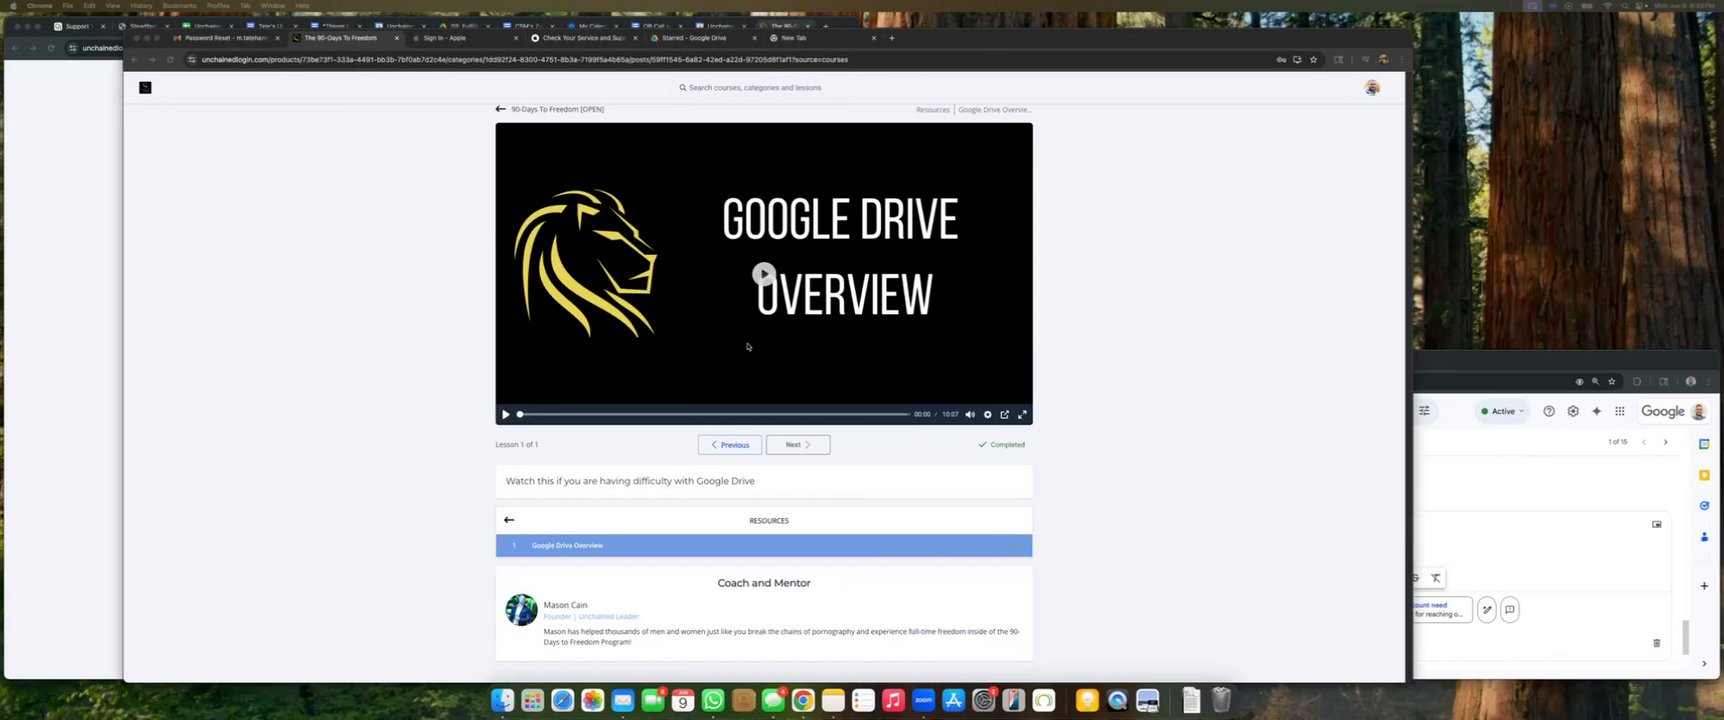Click the site logo in the course header

(145, 88)
